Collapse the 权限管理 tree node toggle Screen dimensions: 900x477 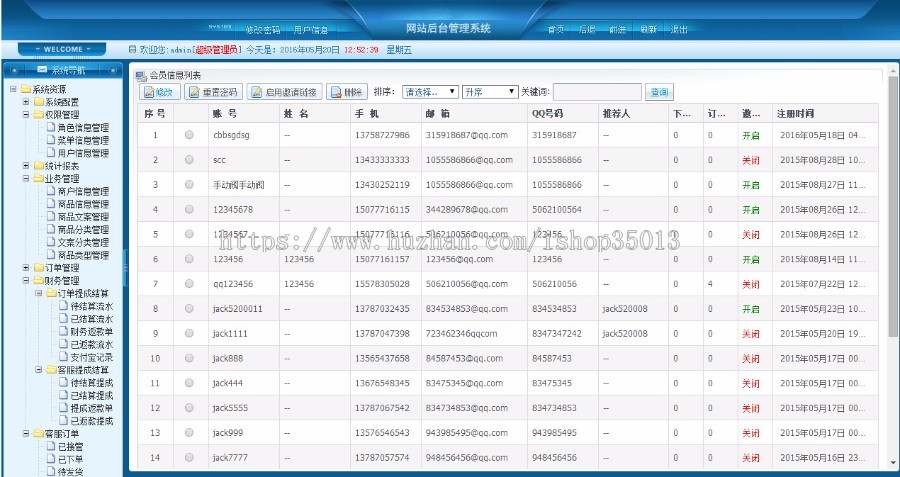26,114
